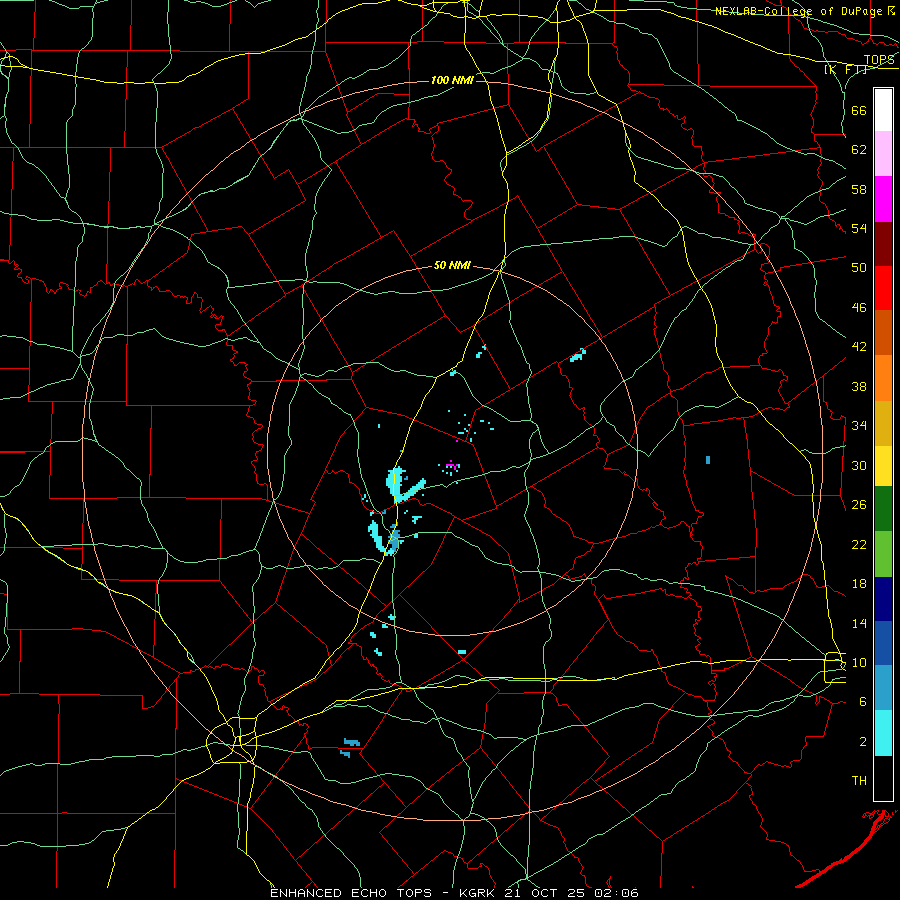Click the light blue legend swatch
This screenshot has height=900, width=900.
click(x=883, y=688)
